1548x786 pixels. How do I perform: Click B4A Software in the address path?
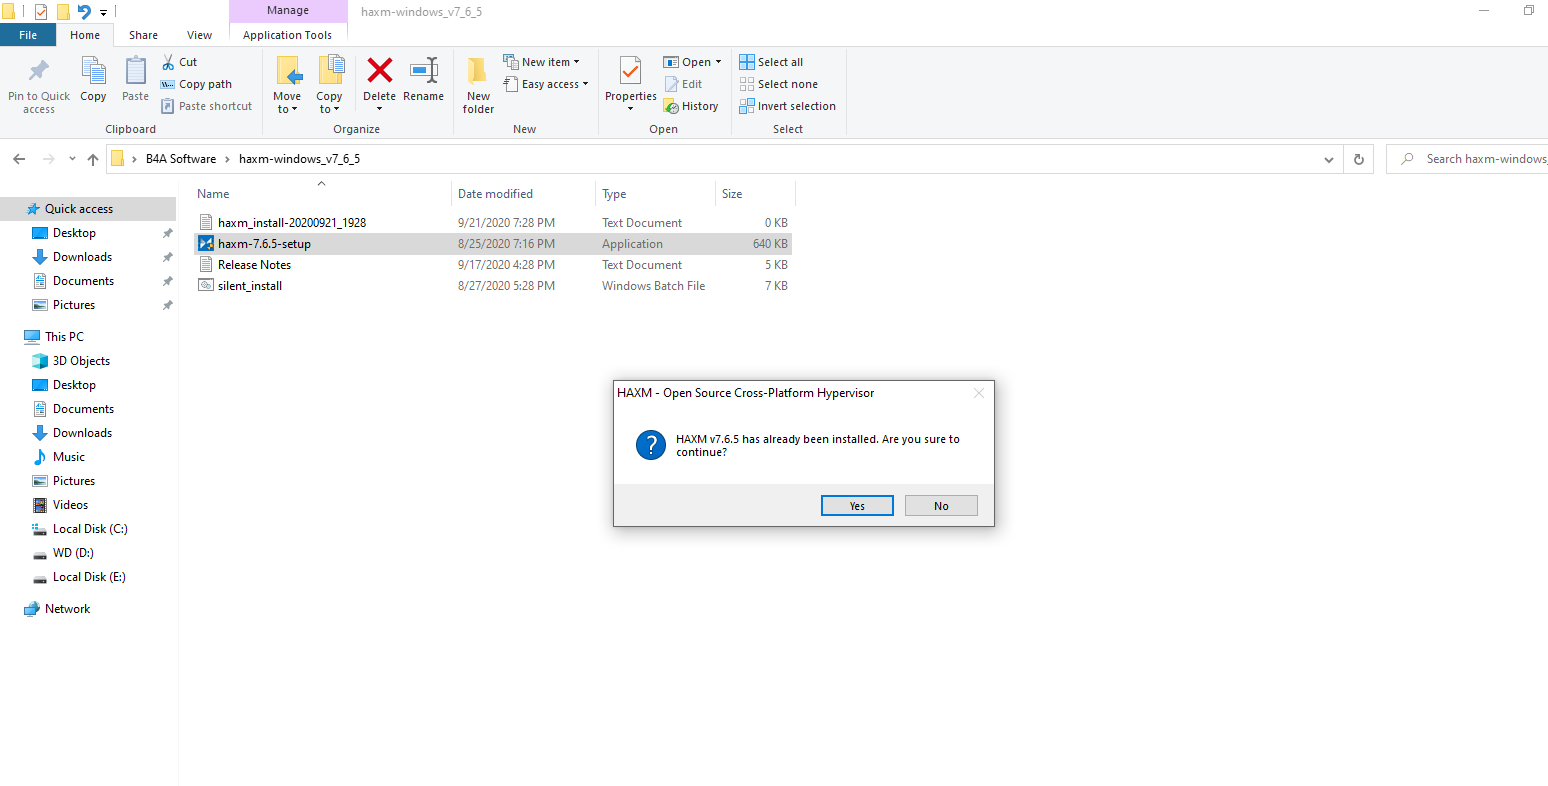coord(181,159)
